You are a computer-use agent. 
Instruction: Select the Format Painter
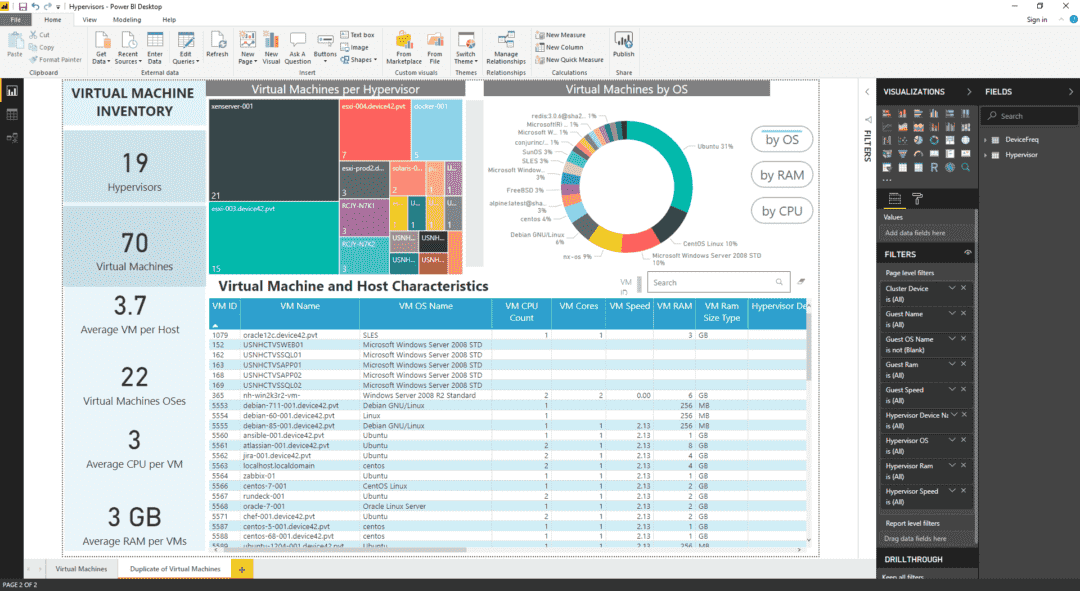point(55,59)
